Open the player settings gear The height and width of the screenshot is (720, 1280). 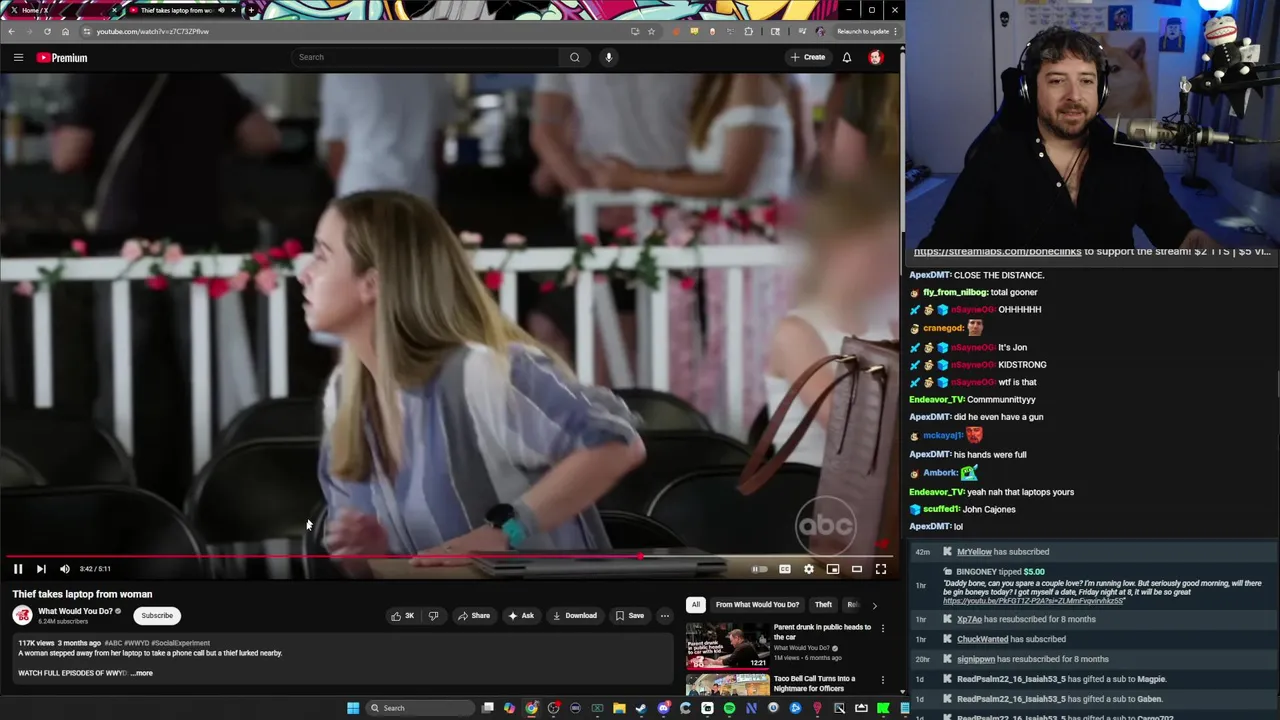click(x=809, y=569)
